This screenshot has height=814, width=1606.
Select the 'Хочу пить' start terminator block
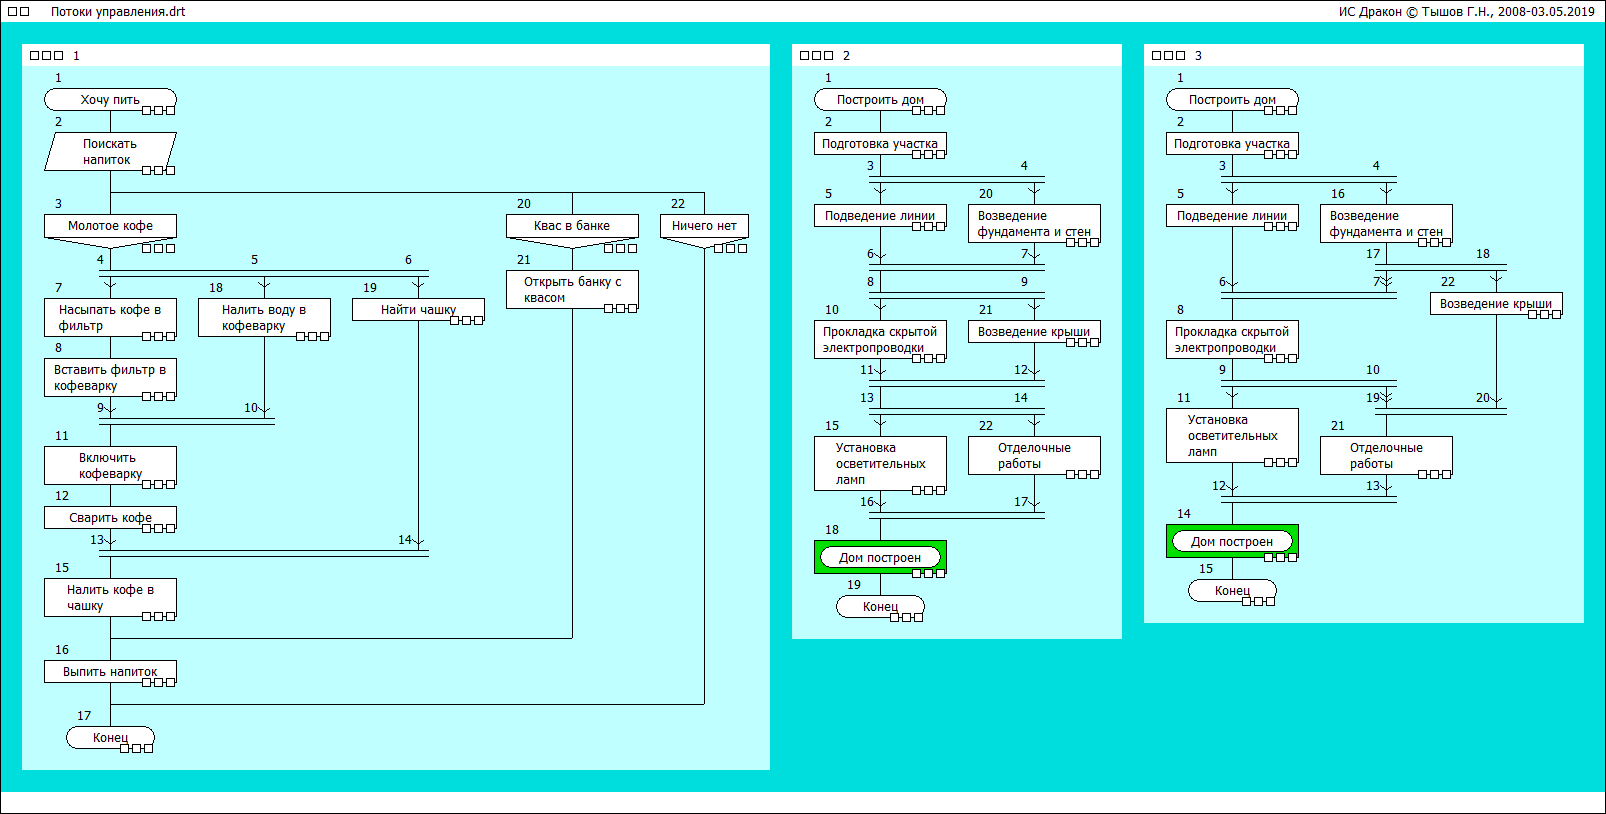point(110,99)
